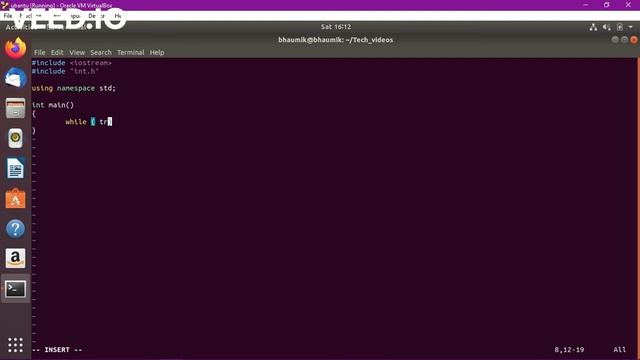Open the terminal File menu
This screenshot has height=360, width=640.
click(40, 53)
